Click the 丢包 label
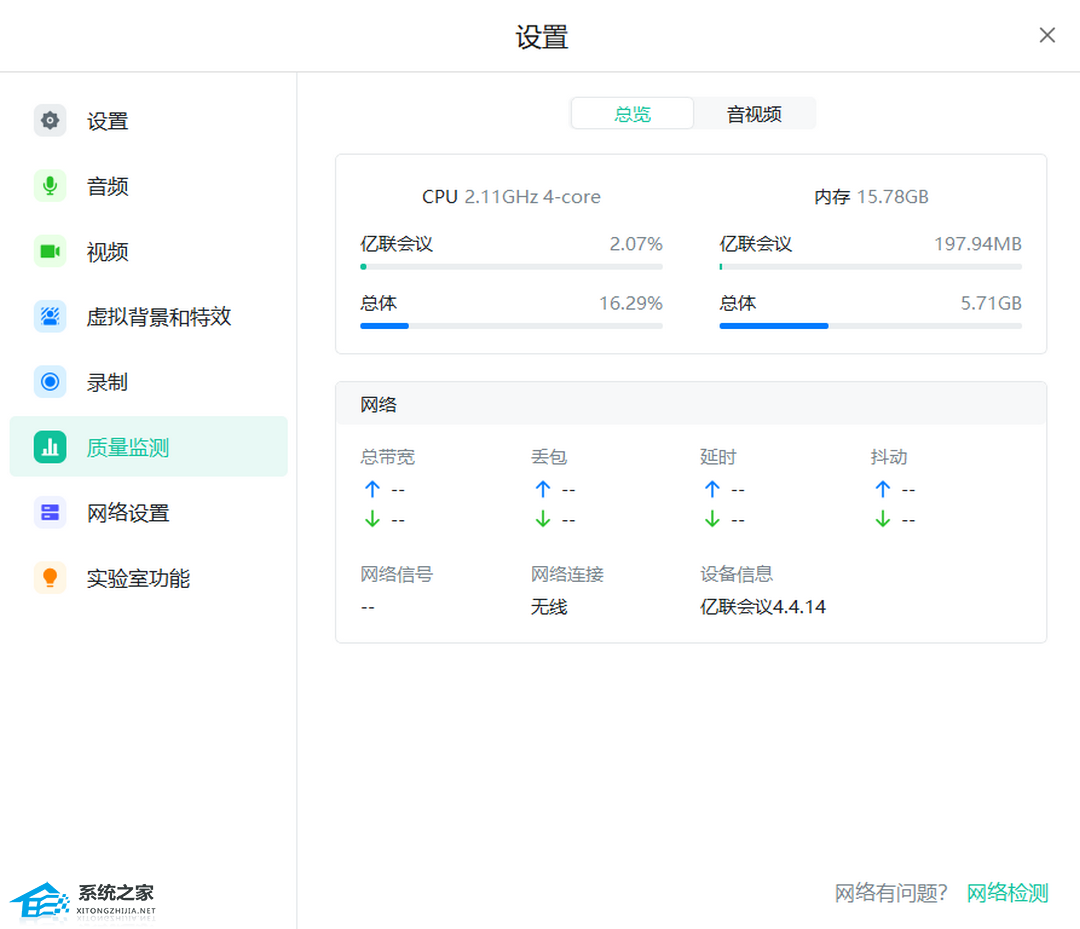The image size is (1080, 929). coord(549,457)
